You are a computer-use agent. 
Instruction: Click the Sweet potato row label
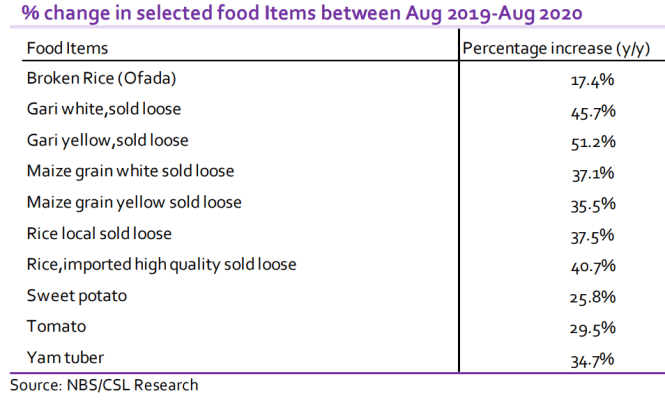click(77, 296)
